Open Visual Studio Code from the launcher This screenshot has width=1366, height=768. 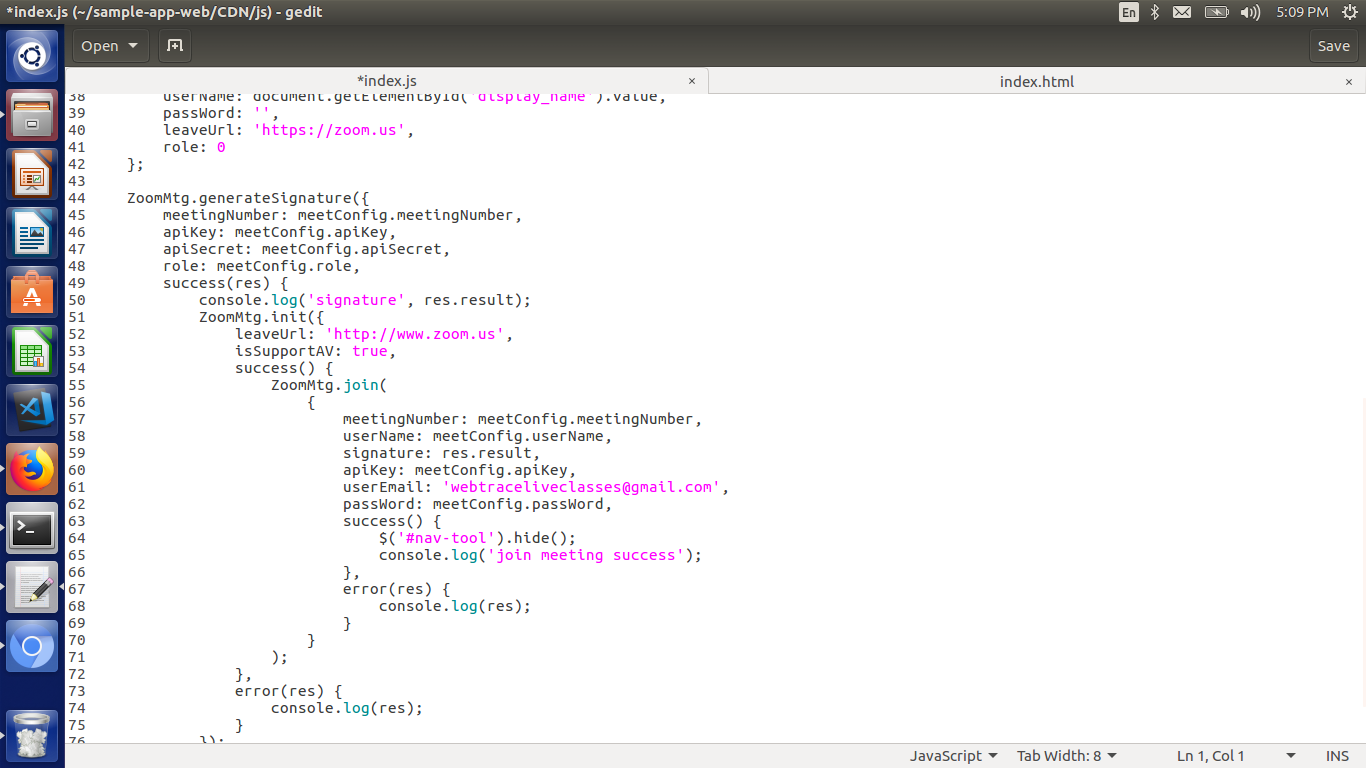(x=32, y=411)
